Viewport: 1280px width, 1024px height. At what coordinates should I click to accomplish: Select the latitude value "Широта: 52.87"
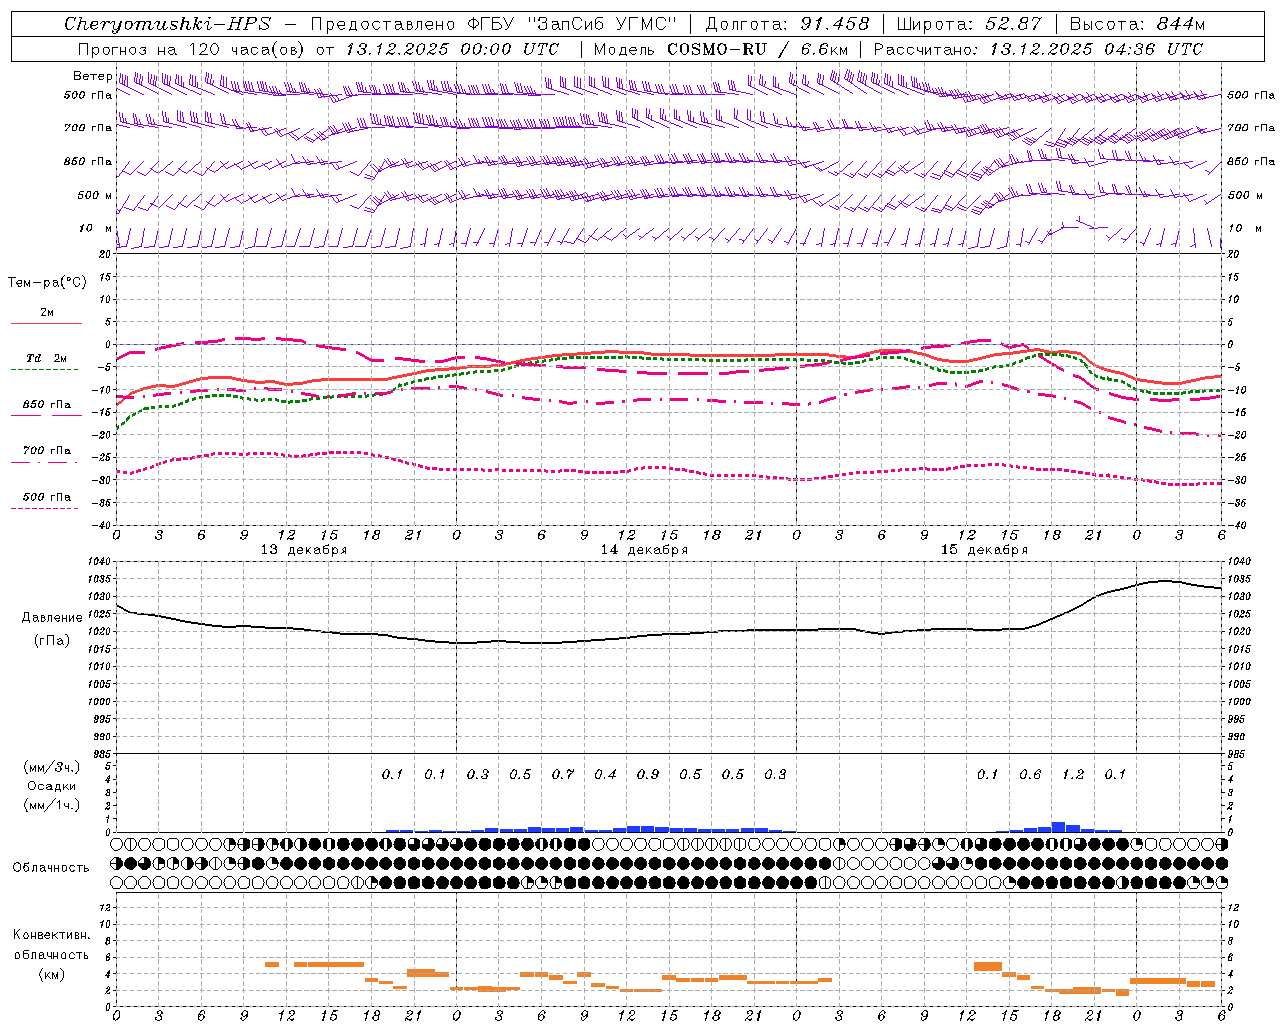pyautogui.click(x=969, y=24)
